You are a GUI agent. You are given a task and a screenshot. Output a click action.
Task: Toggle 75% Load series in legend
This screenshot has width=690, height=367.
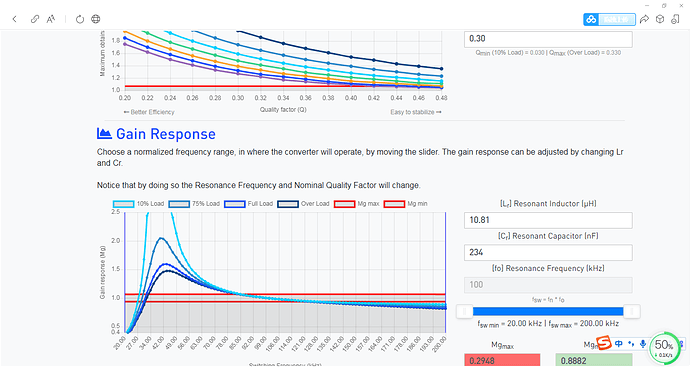click(194, 204)
